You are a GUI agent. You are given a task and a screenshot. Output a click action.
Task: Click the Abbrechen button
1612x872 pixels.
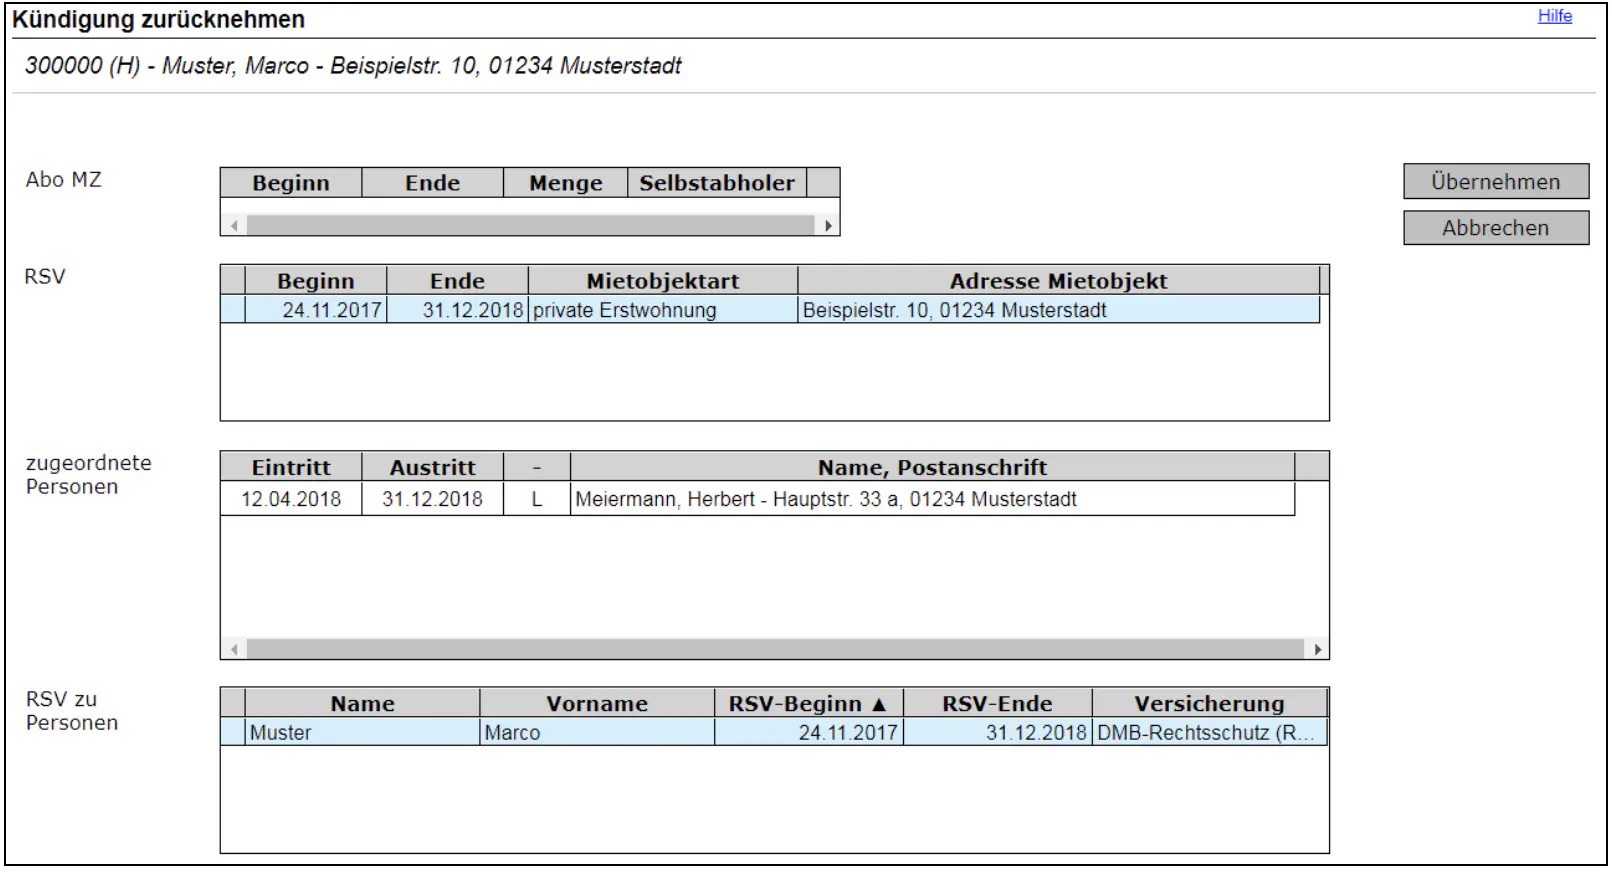1495,228
